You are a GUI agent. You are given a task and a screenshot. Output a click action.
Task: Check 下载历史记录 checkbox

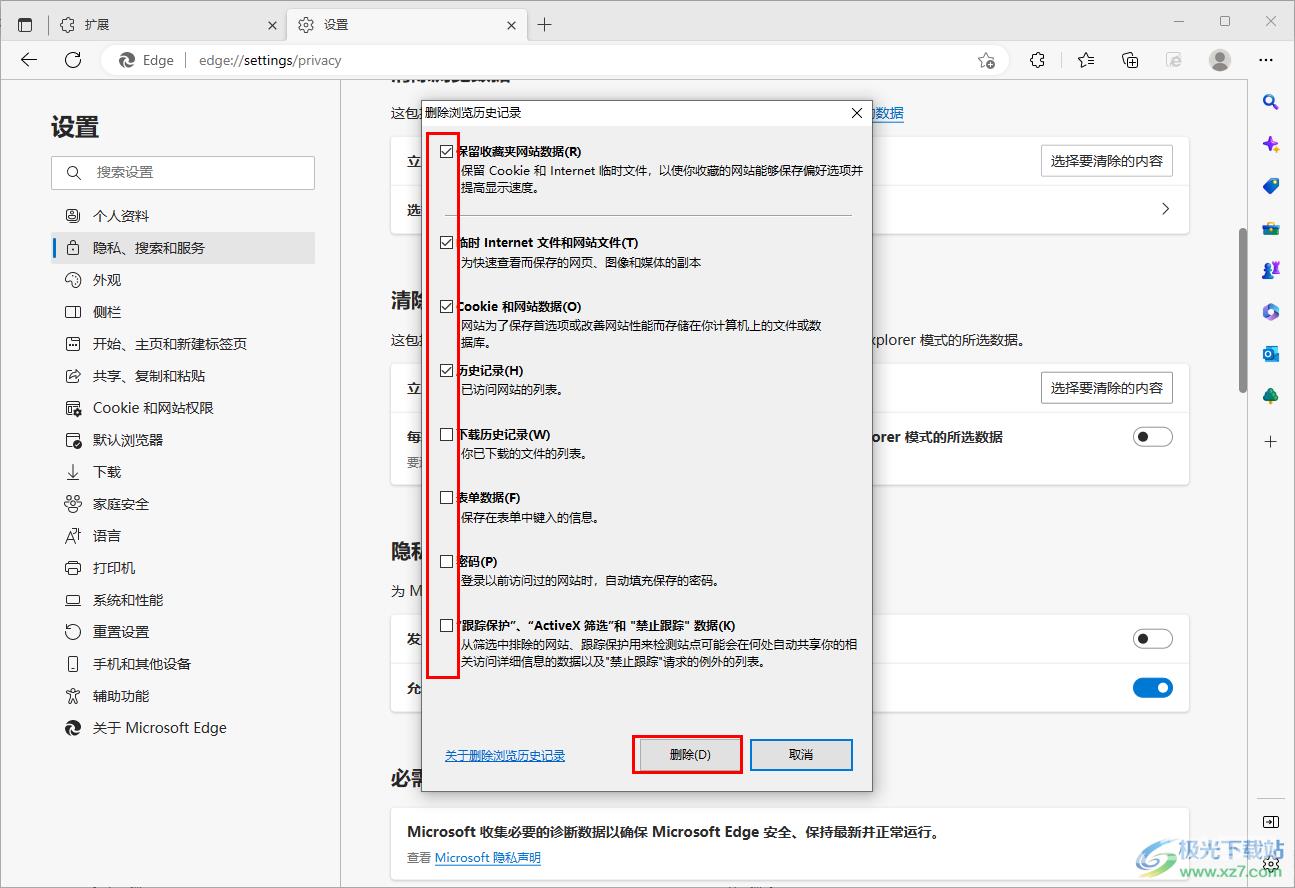pyautogui.click(x=447, y=434)
